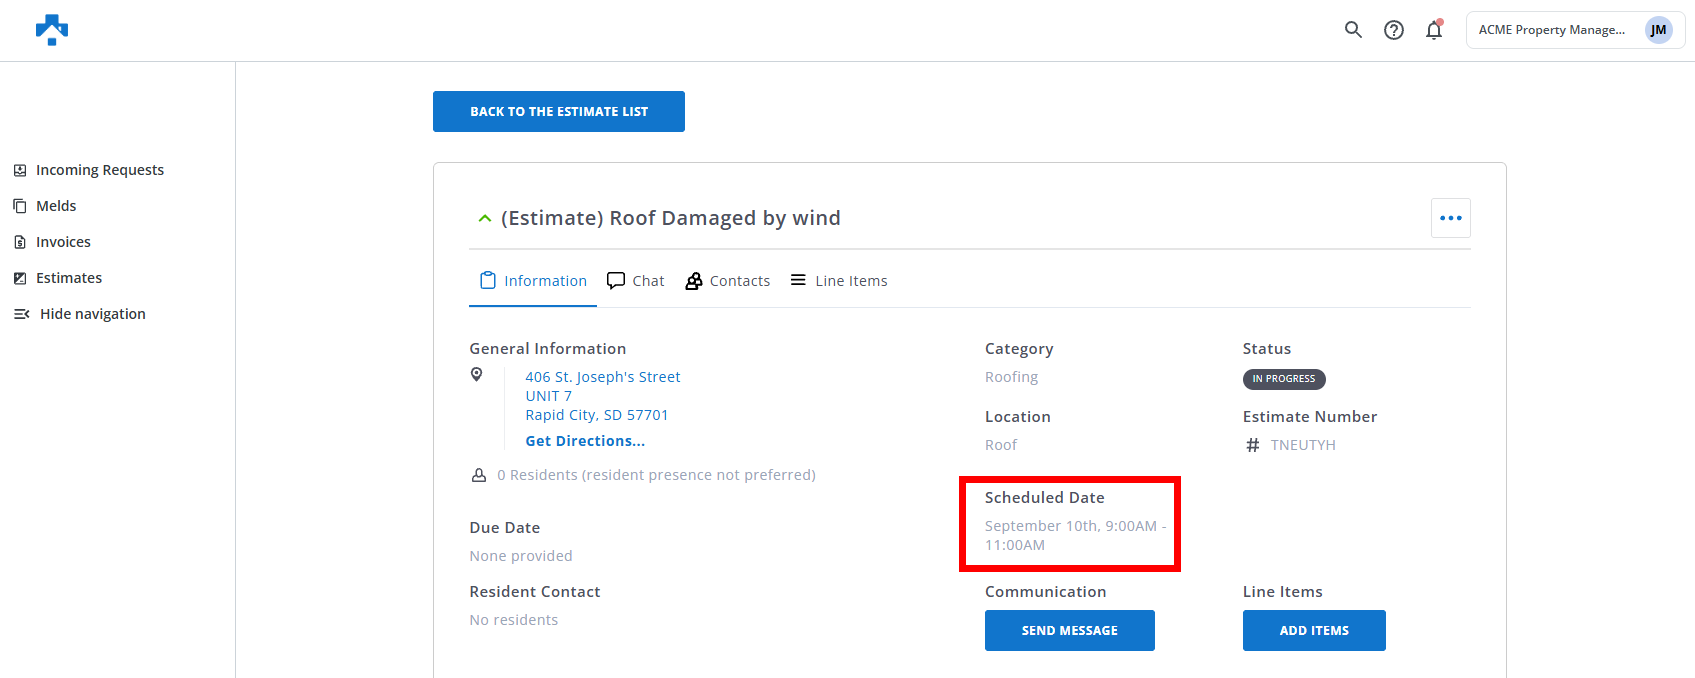Go to Incoming Requests
This screenshot has width=1695, height=678.
click(x=89, y=170)
